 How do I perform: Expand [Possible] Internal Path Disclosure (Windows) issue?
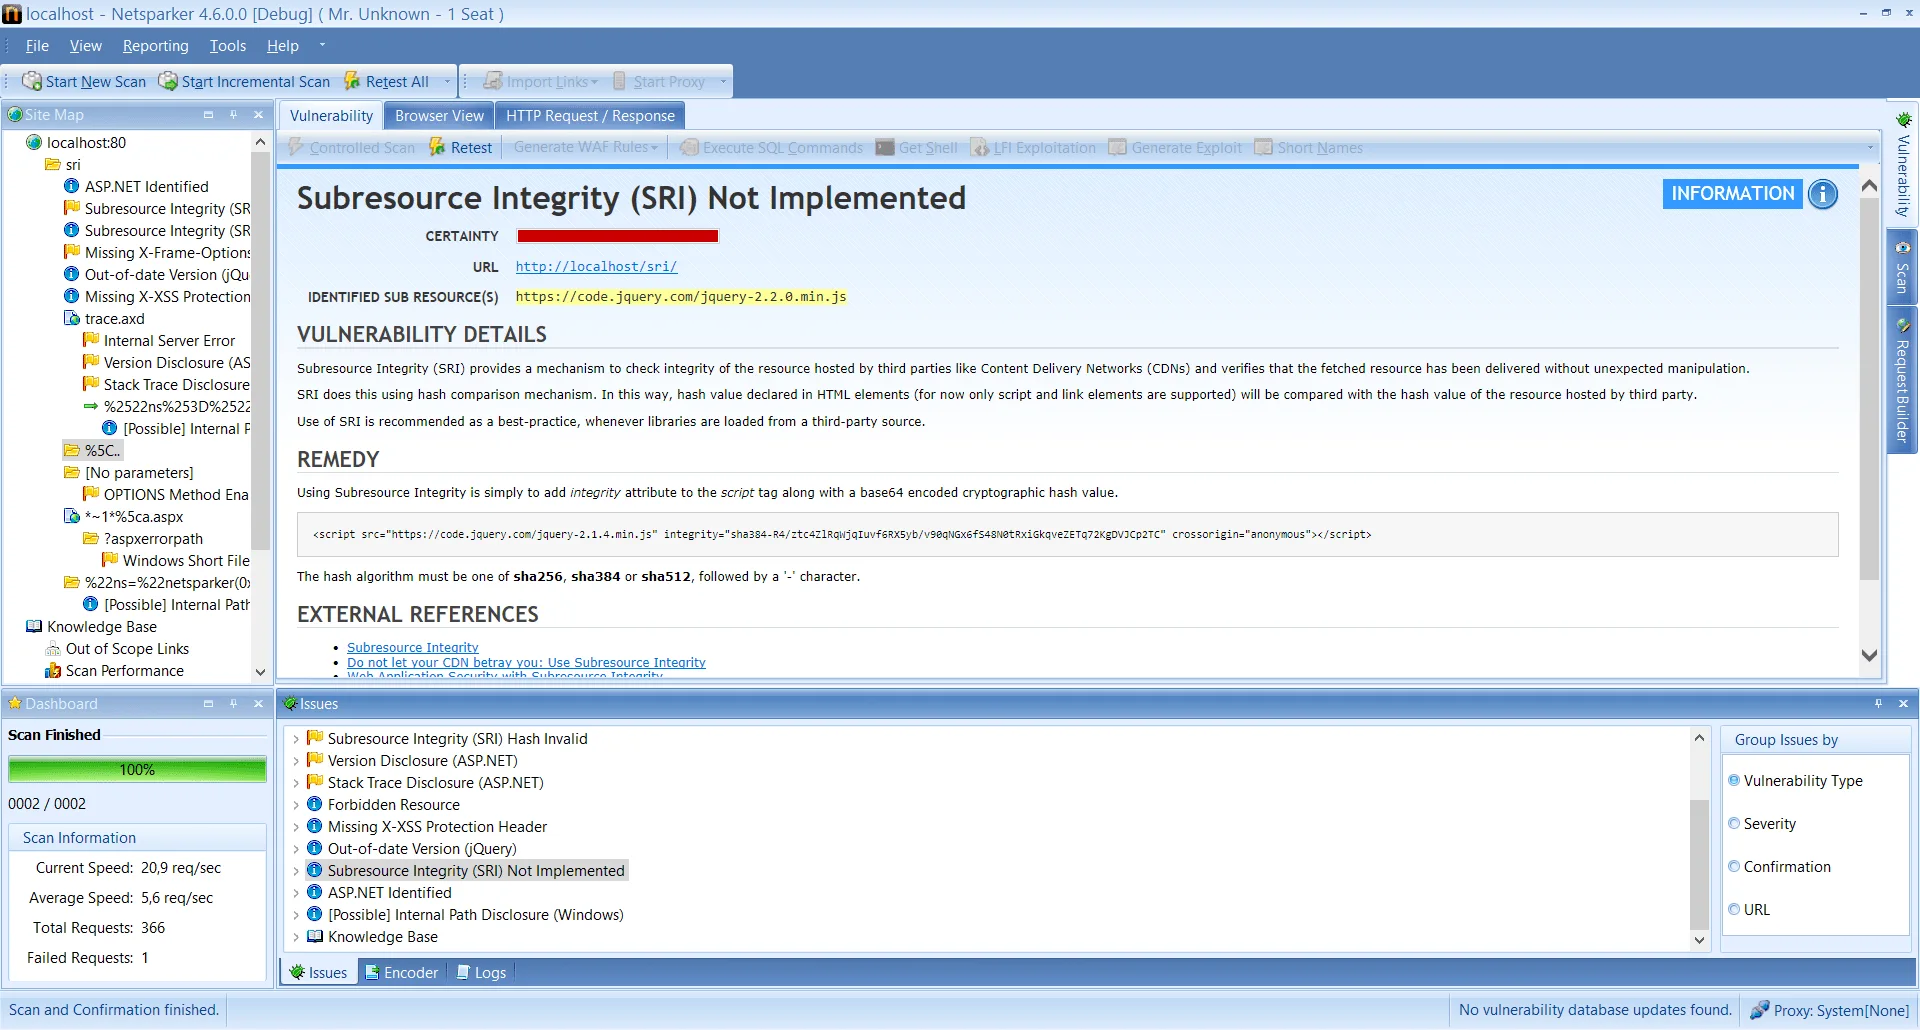pos(296,915)
